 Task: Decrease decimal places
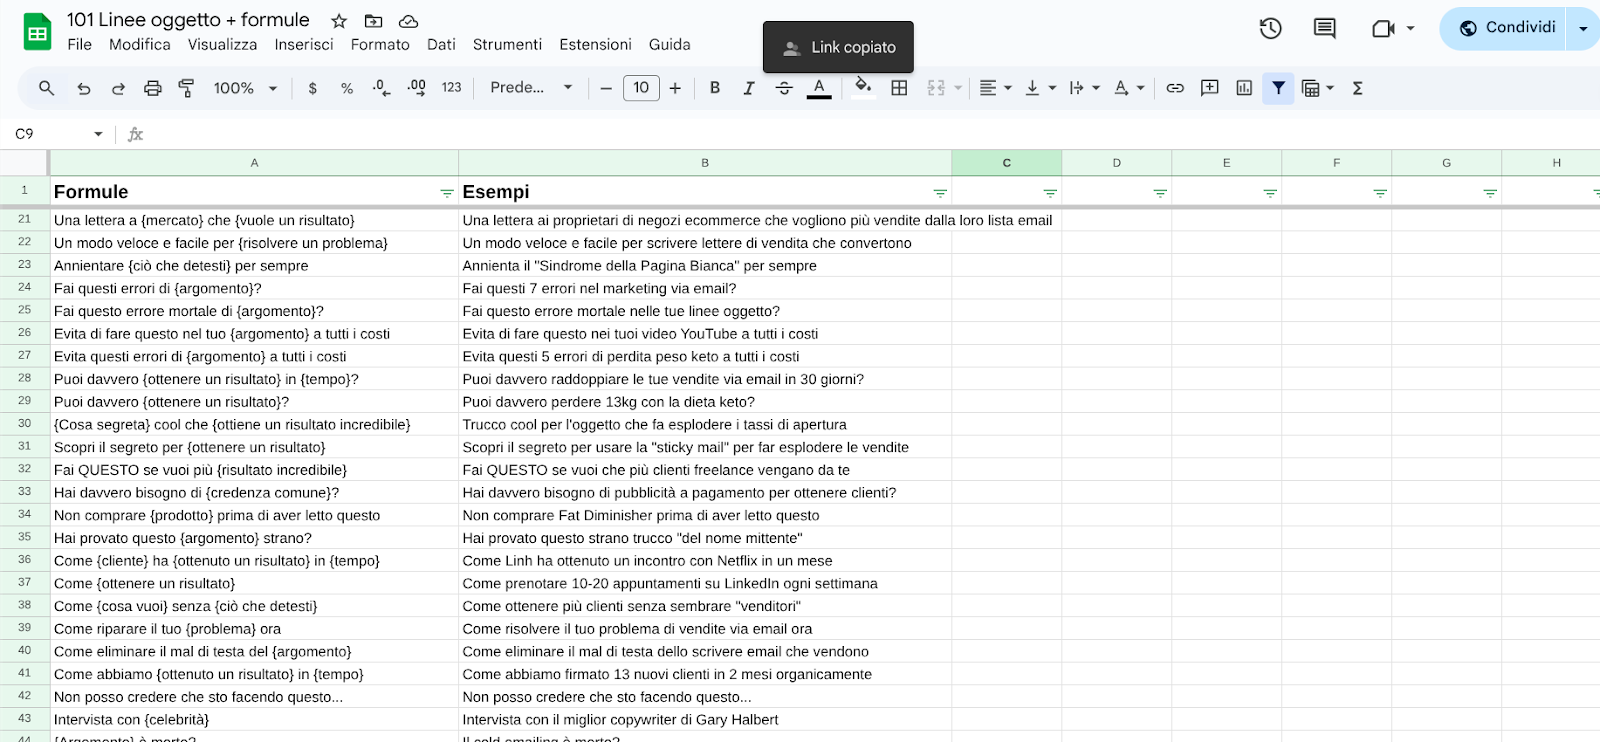381,88
